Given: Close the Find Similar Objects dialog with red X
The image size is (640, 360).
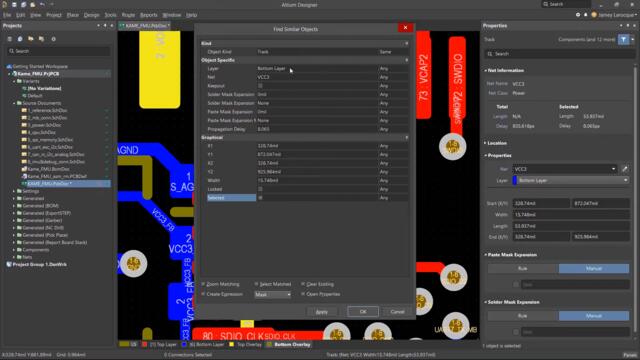Looking at the screenshot, I should click(405, 27).
